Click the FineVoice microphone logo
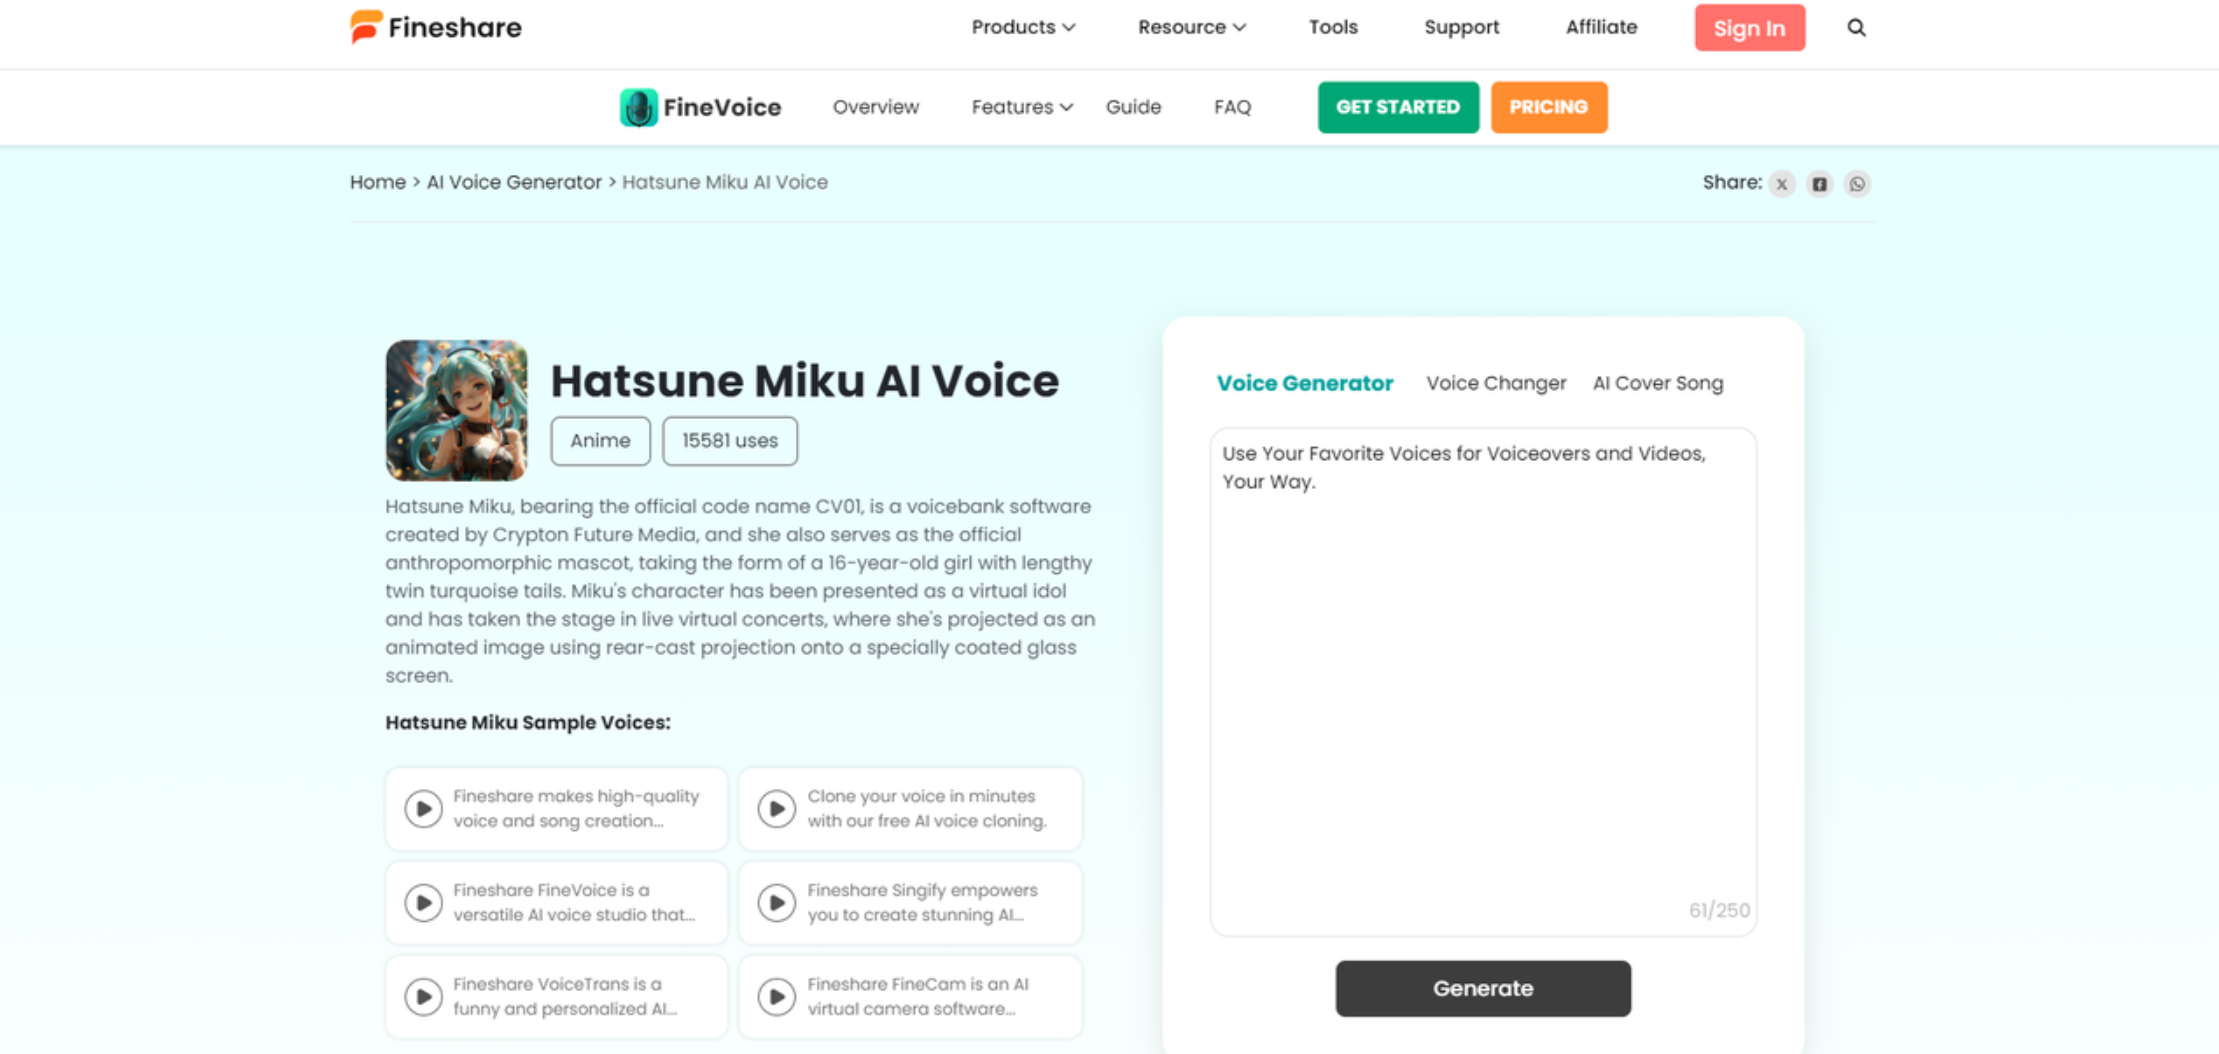 (637, 107)
